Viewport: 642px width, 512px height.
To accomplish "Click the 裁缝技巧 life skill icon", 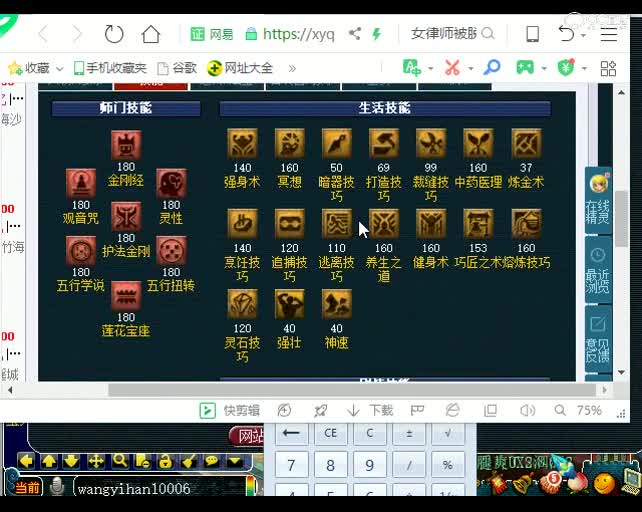I will (431, 144).
